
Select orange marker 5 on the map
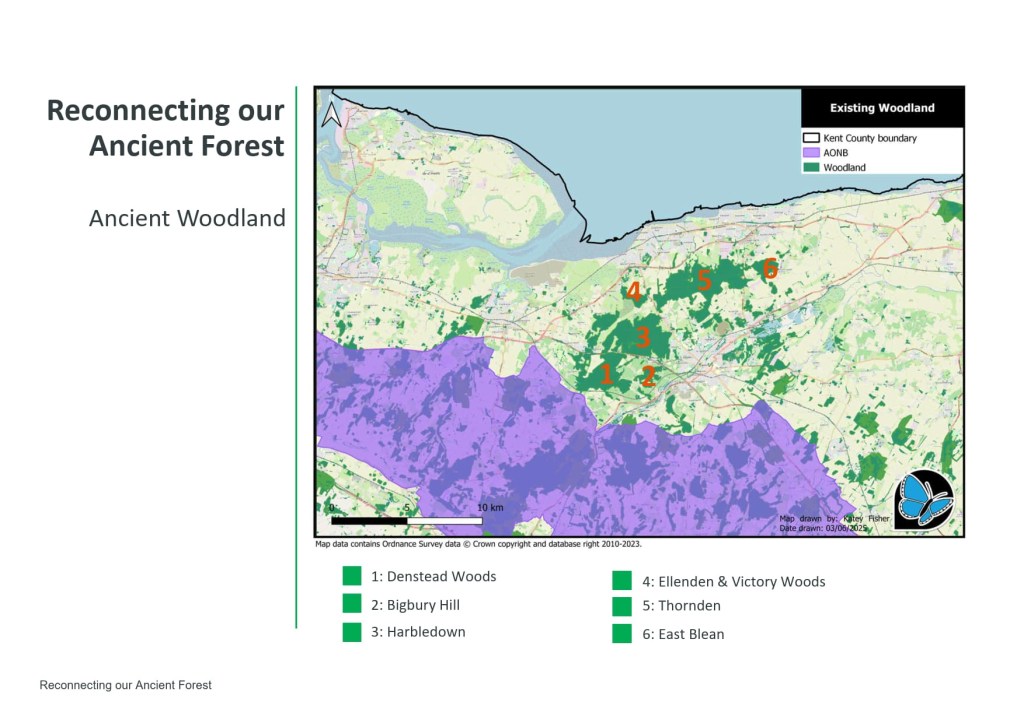click(704, 281)
